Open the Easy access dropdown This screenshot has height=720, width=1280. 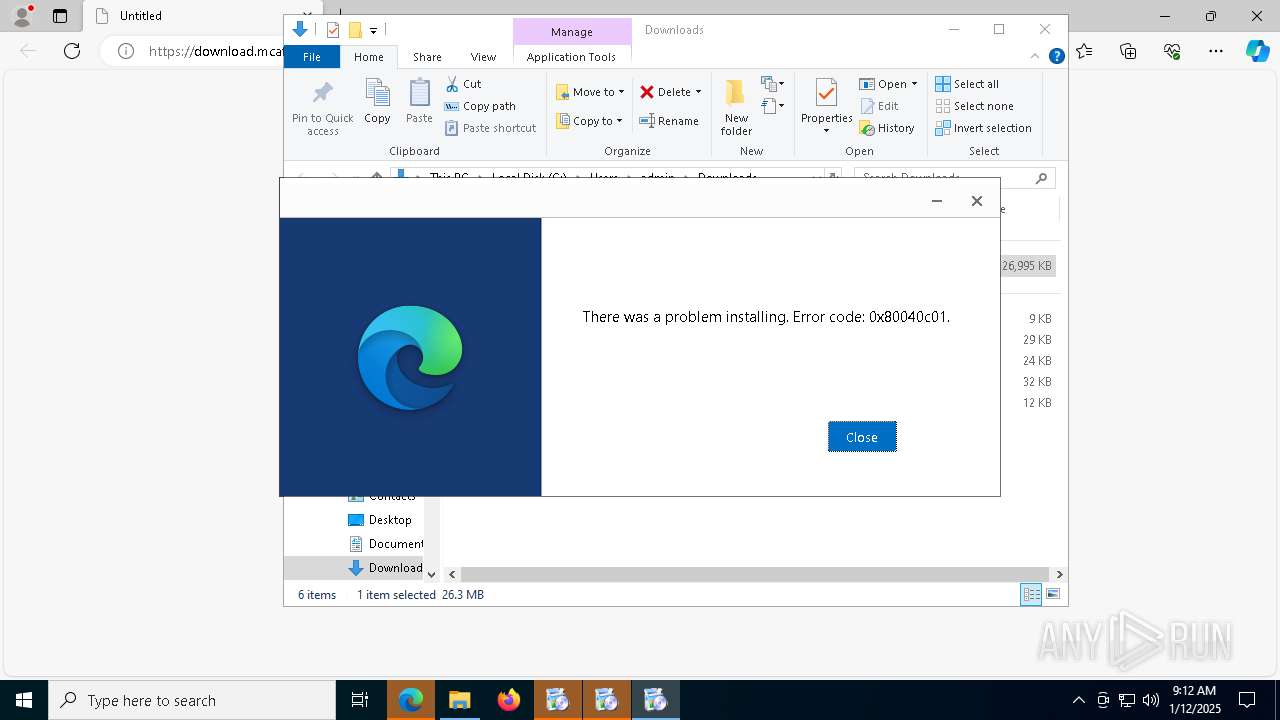click(x=772, y=106)
